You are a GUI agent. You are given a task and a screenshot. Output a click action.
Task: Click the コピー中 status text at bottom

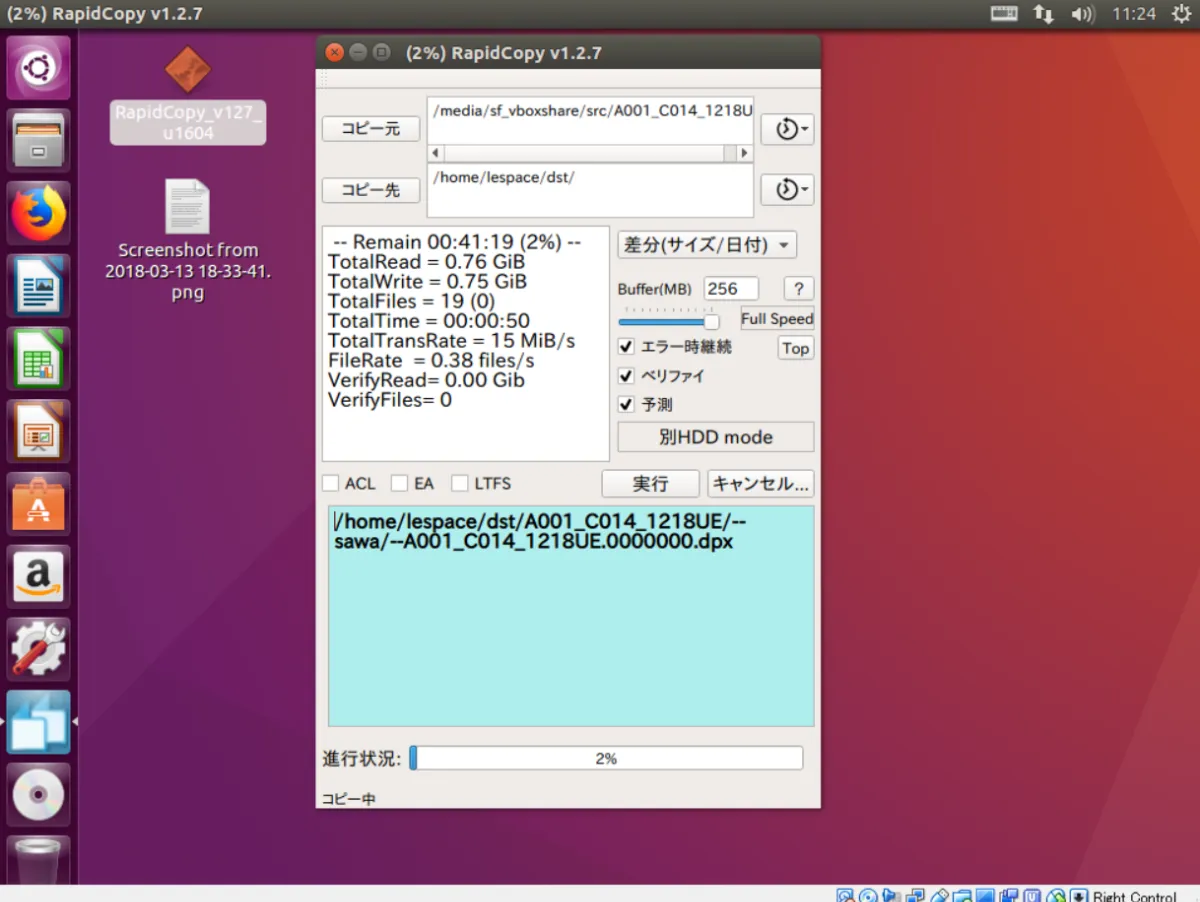pos(348,799)
